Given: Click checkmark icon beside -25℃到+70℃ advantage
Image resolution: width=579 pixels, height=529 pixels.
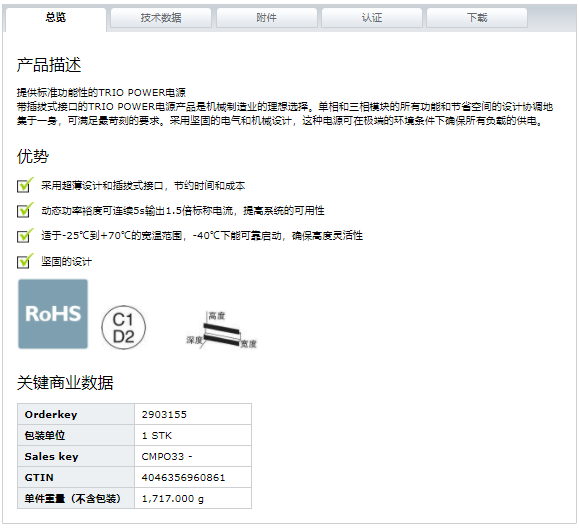Looking at the screenshot, I should click(25, 235).
